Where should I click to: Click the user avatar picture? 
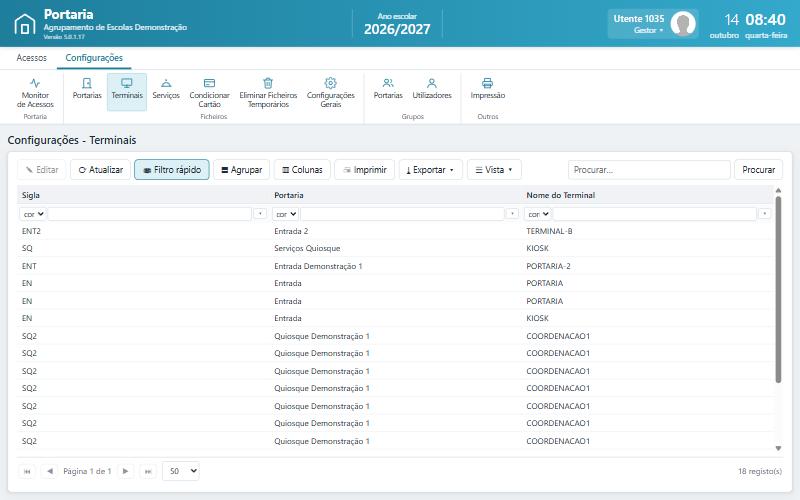(x=683, y=23)
